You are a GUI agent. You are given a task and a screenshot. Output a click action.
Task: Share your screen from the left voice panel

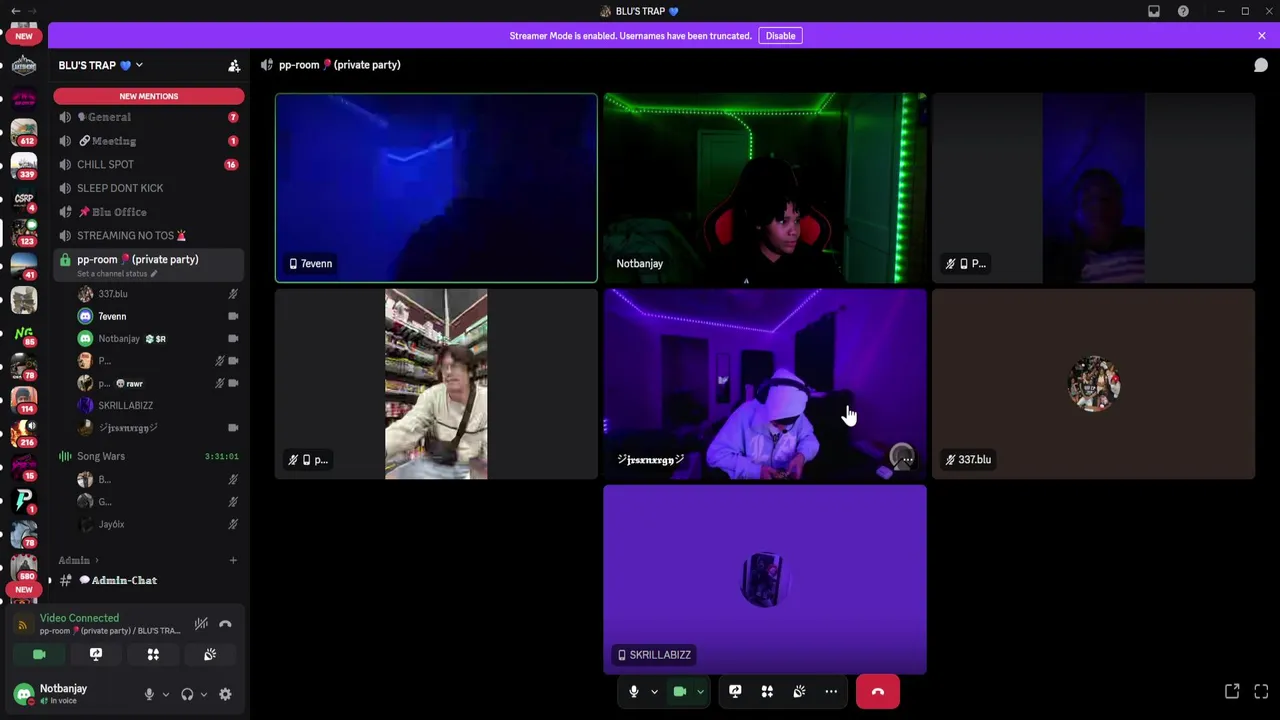tap(96, 654)
